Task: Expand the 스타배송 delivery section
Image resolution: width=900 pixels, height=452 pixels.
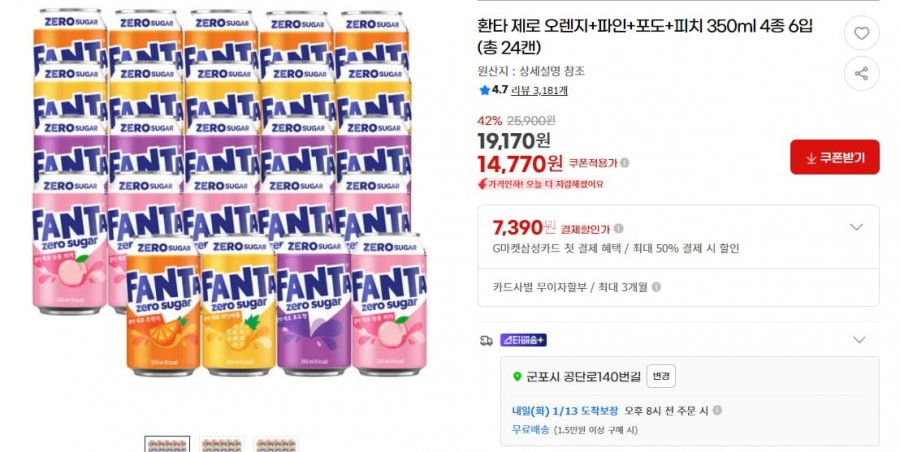Action: 858,340
